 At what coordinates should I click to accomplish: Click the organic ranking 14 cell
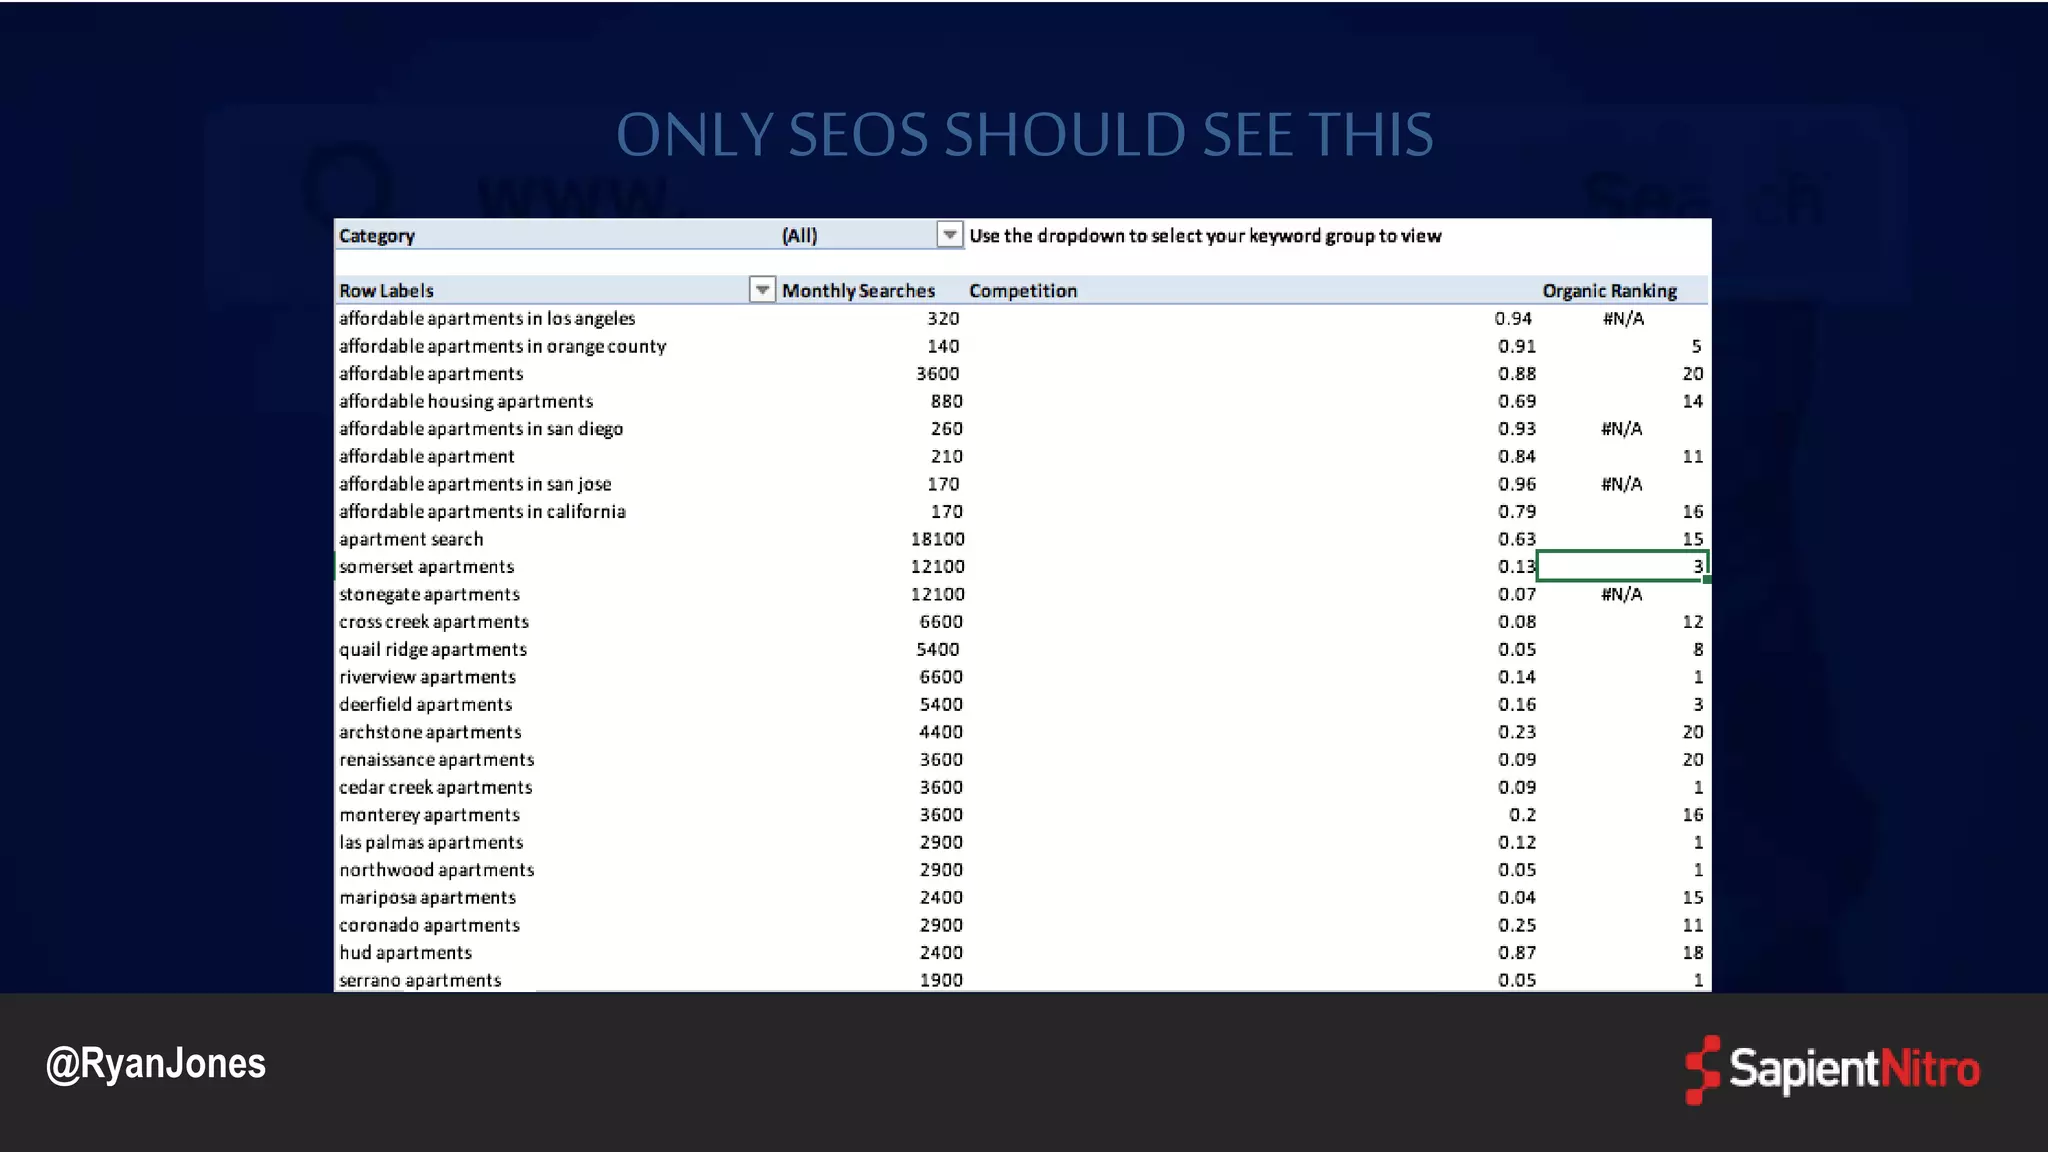tap(1692, 401)
